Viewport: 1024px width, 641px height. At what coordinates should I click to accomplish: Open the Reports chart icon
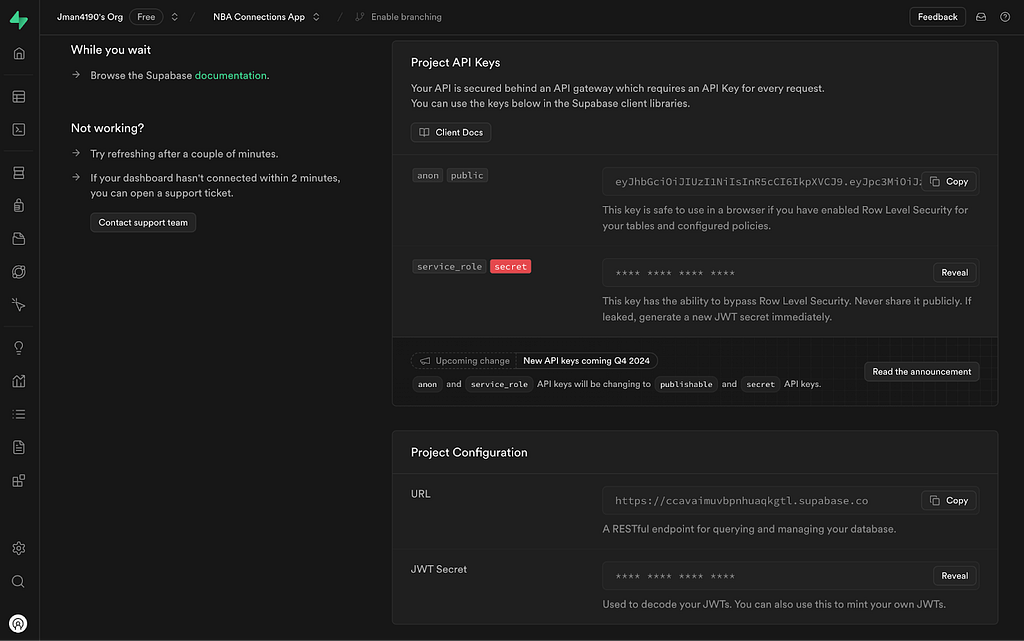coord(19,381)
